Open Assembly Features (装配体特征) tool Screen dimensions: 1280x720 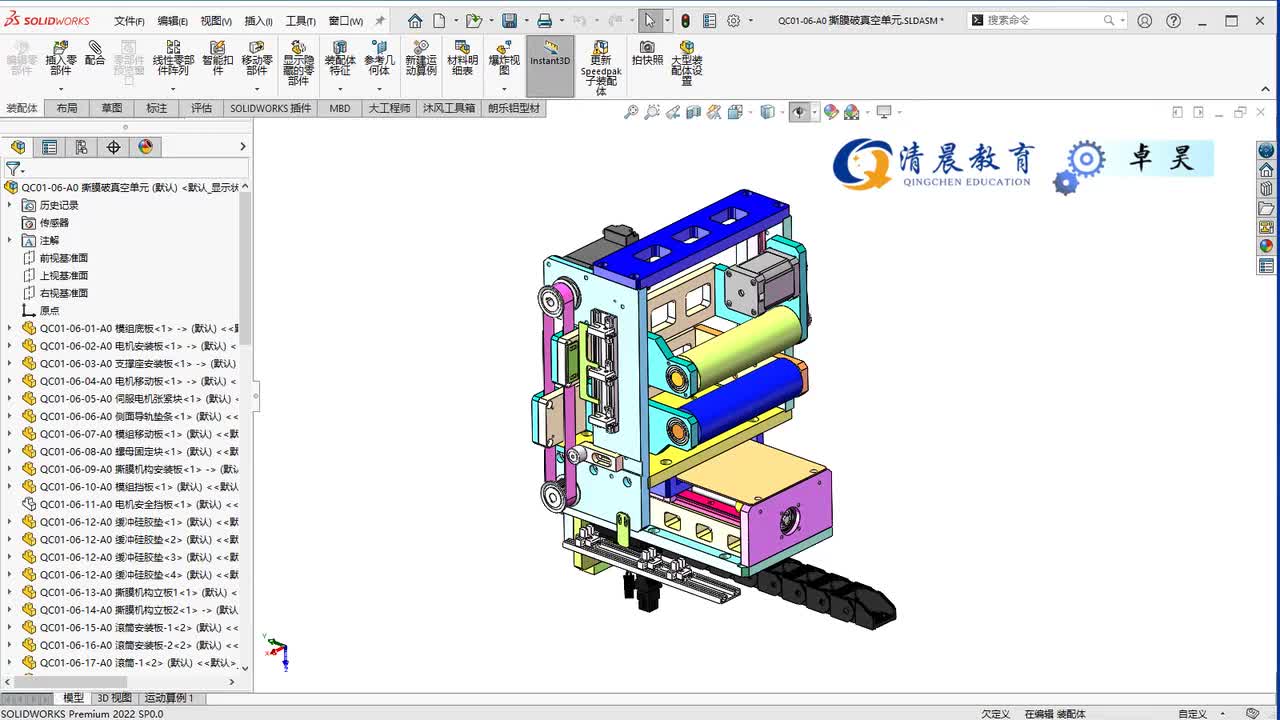tap(340, 58)
